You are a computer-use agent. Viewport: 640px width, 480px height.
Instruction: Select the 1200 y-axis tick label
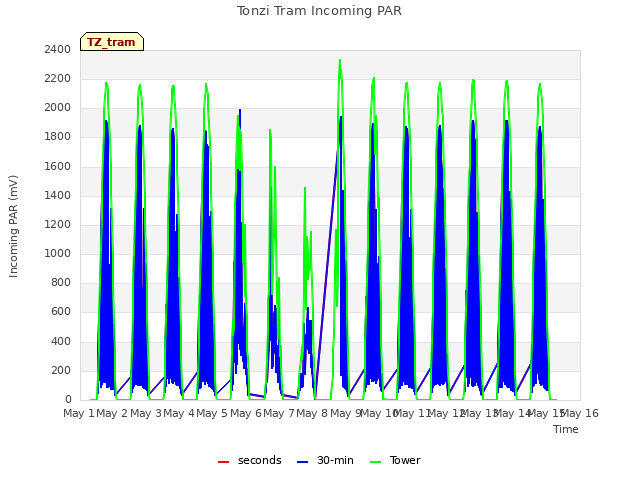pos(58,224)
